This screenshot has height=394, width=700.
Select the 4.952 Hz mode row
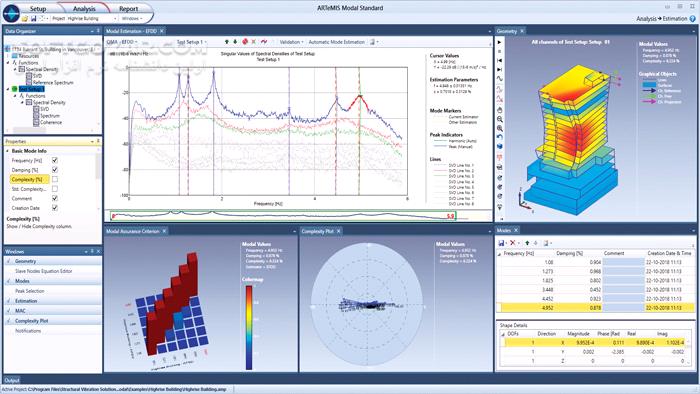596,308
